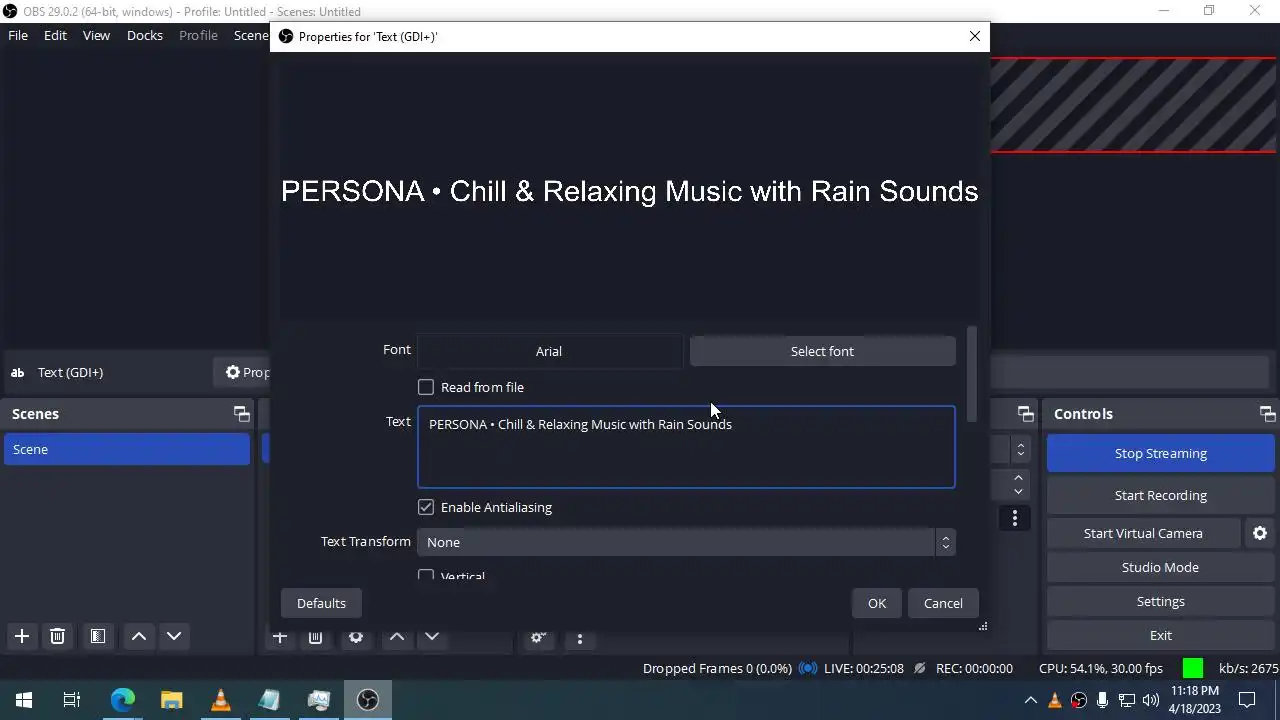Open the audio mixer three-dot menu at the dock bottom
This screenshot has height=720, width=1280.
pyautogui.click(x=579, y=637)
